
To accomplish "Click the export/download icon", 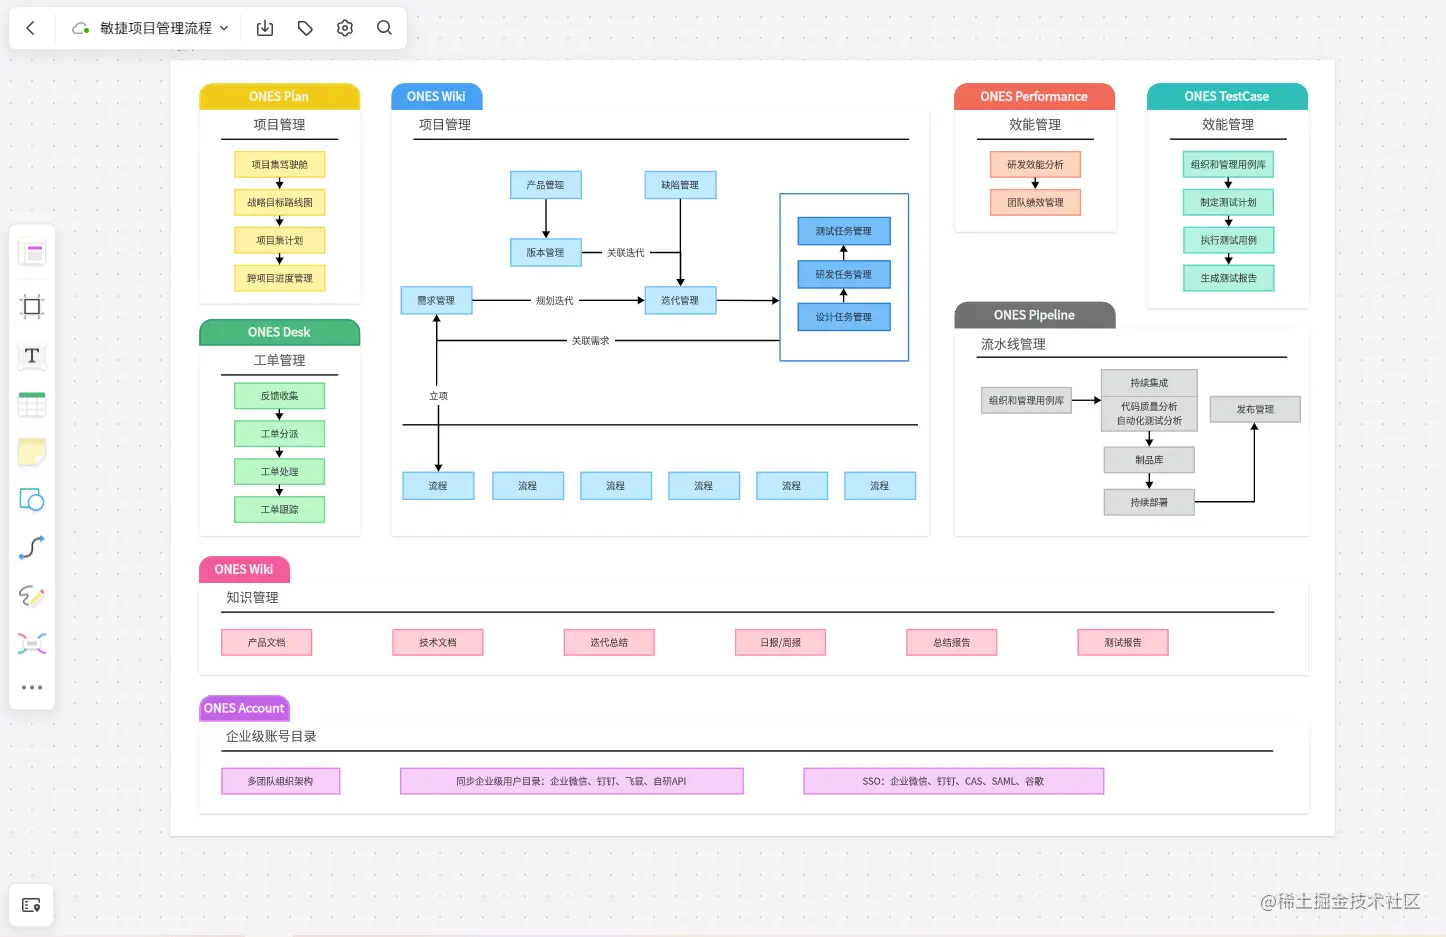I will pyautogui.click(x=265, y=28).
